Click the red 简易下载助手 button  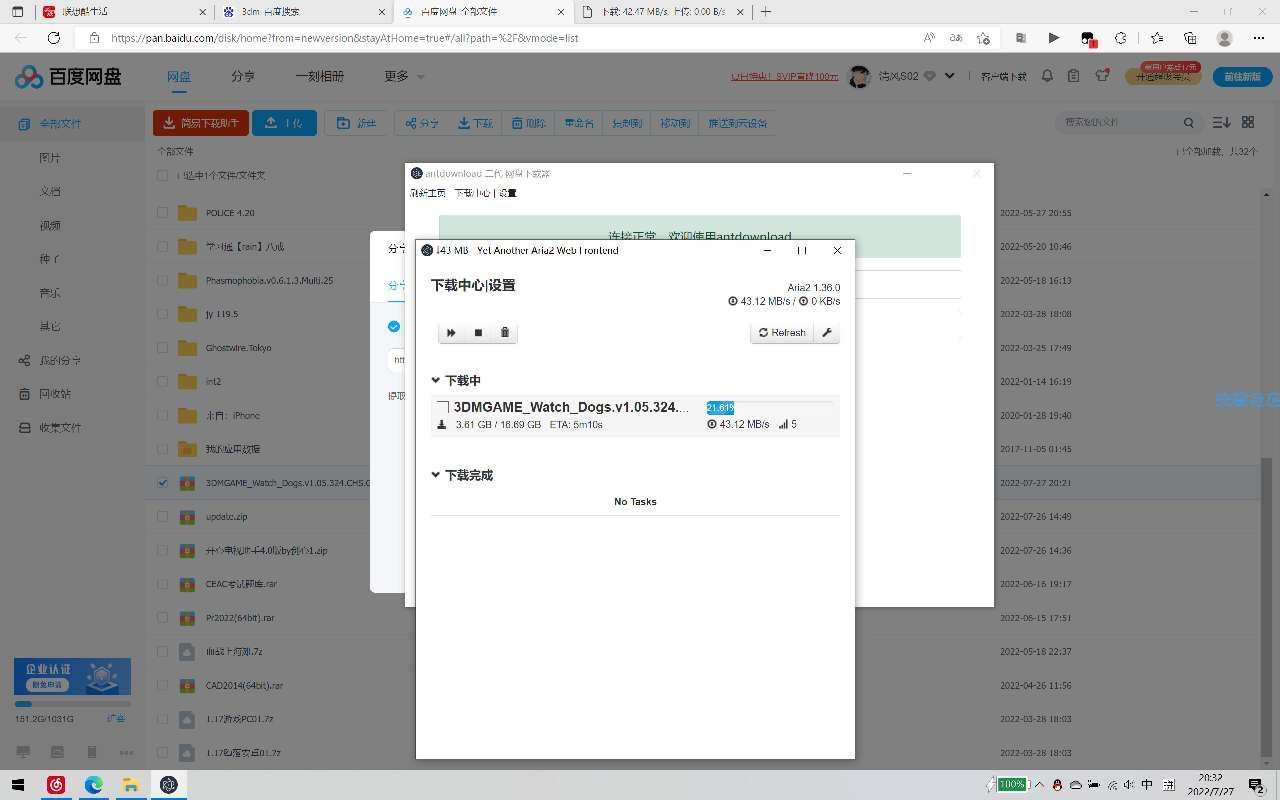coord(201,123)
